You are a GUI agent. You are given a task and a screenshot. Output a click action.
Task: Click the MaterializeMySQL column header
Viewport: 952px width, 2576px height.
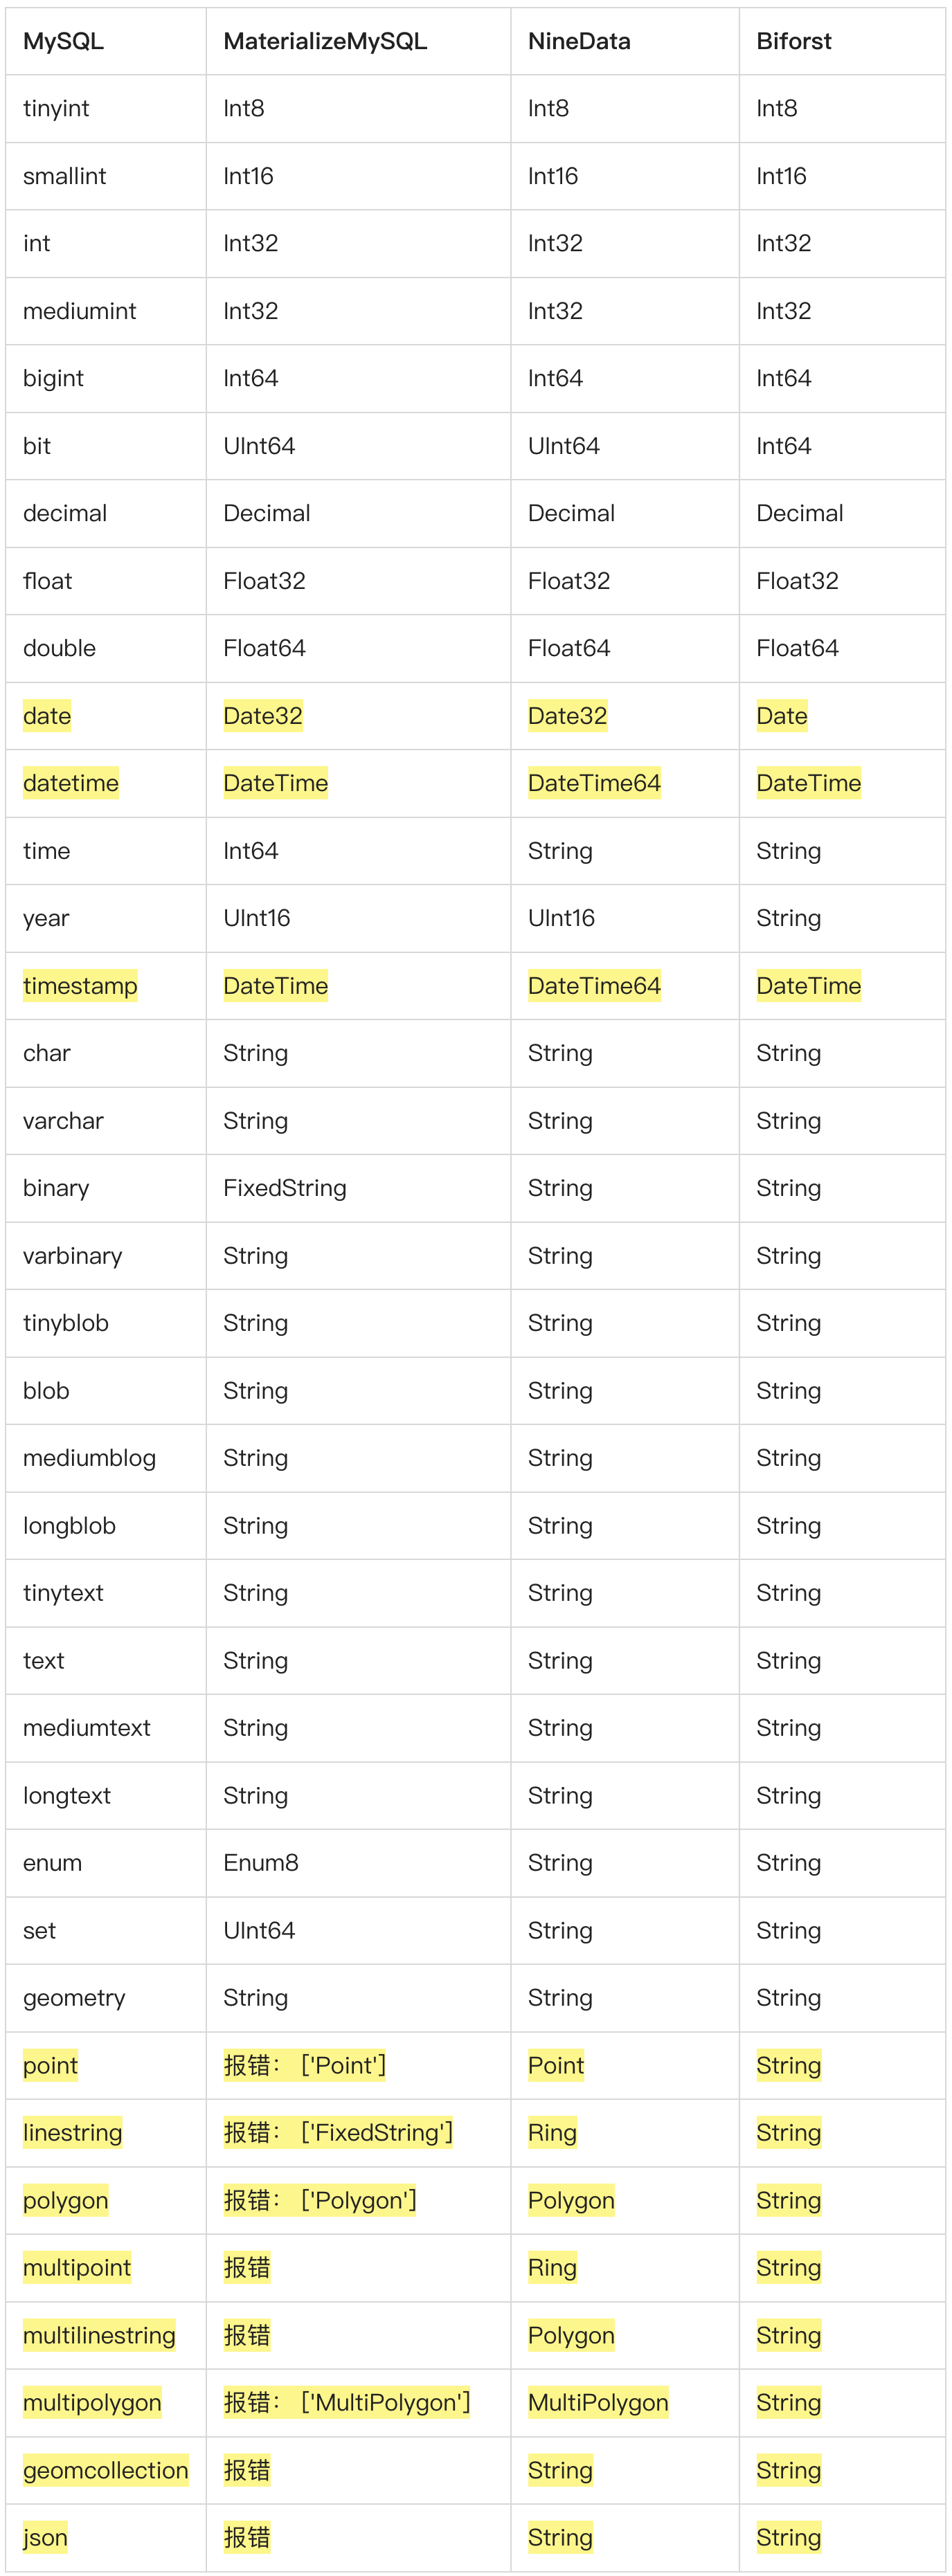tap(325, 41)
